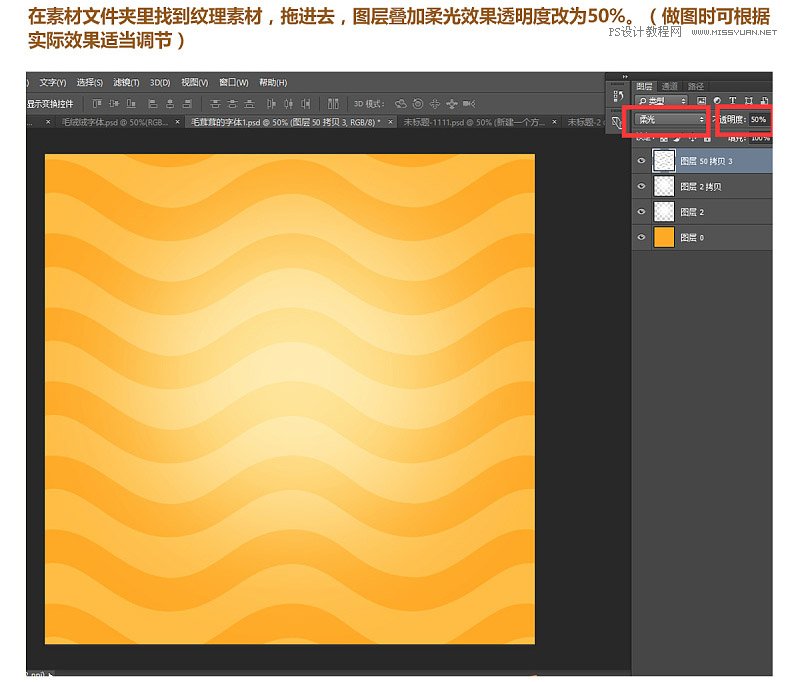Screen dimensions: 800x682
Task: Switch to the 路径 panel tab
Action: (x=695, y=86)
